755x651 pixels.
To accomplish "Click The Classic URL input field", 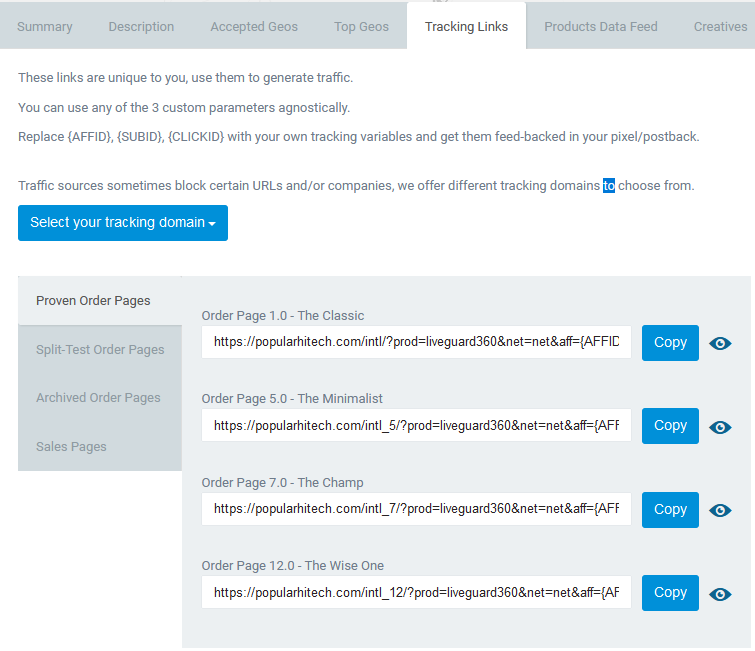I will (x=416, y=342).
